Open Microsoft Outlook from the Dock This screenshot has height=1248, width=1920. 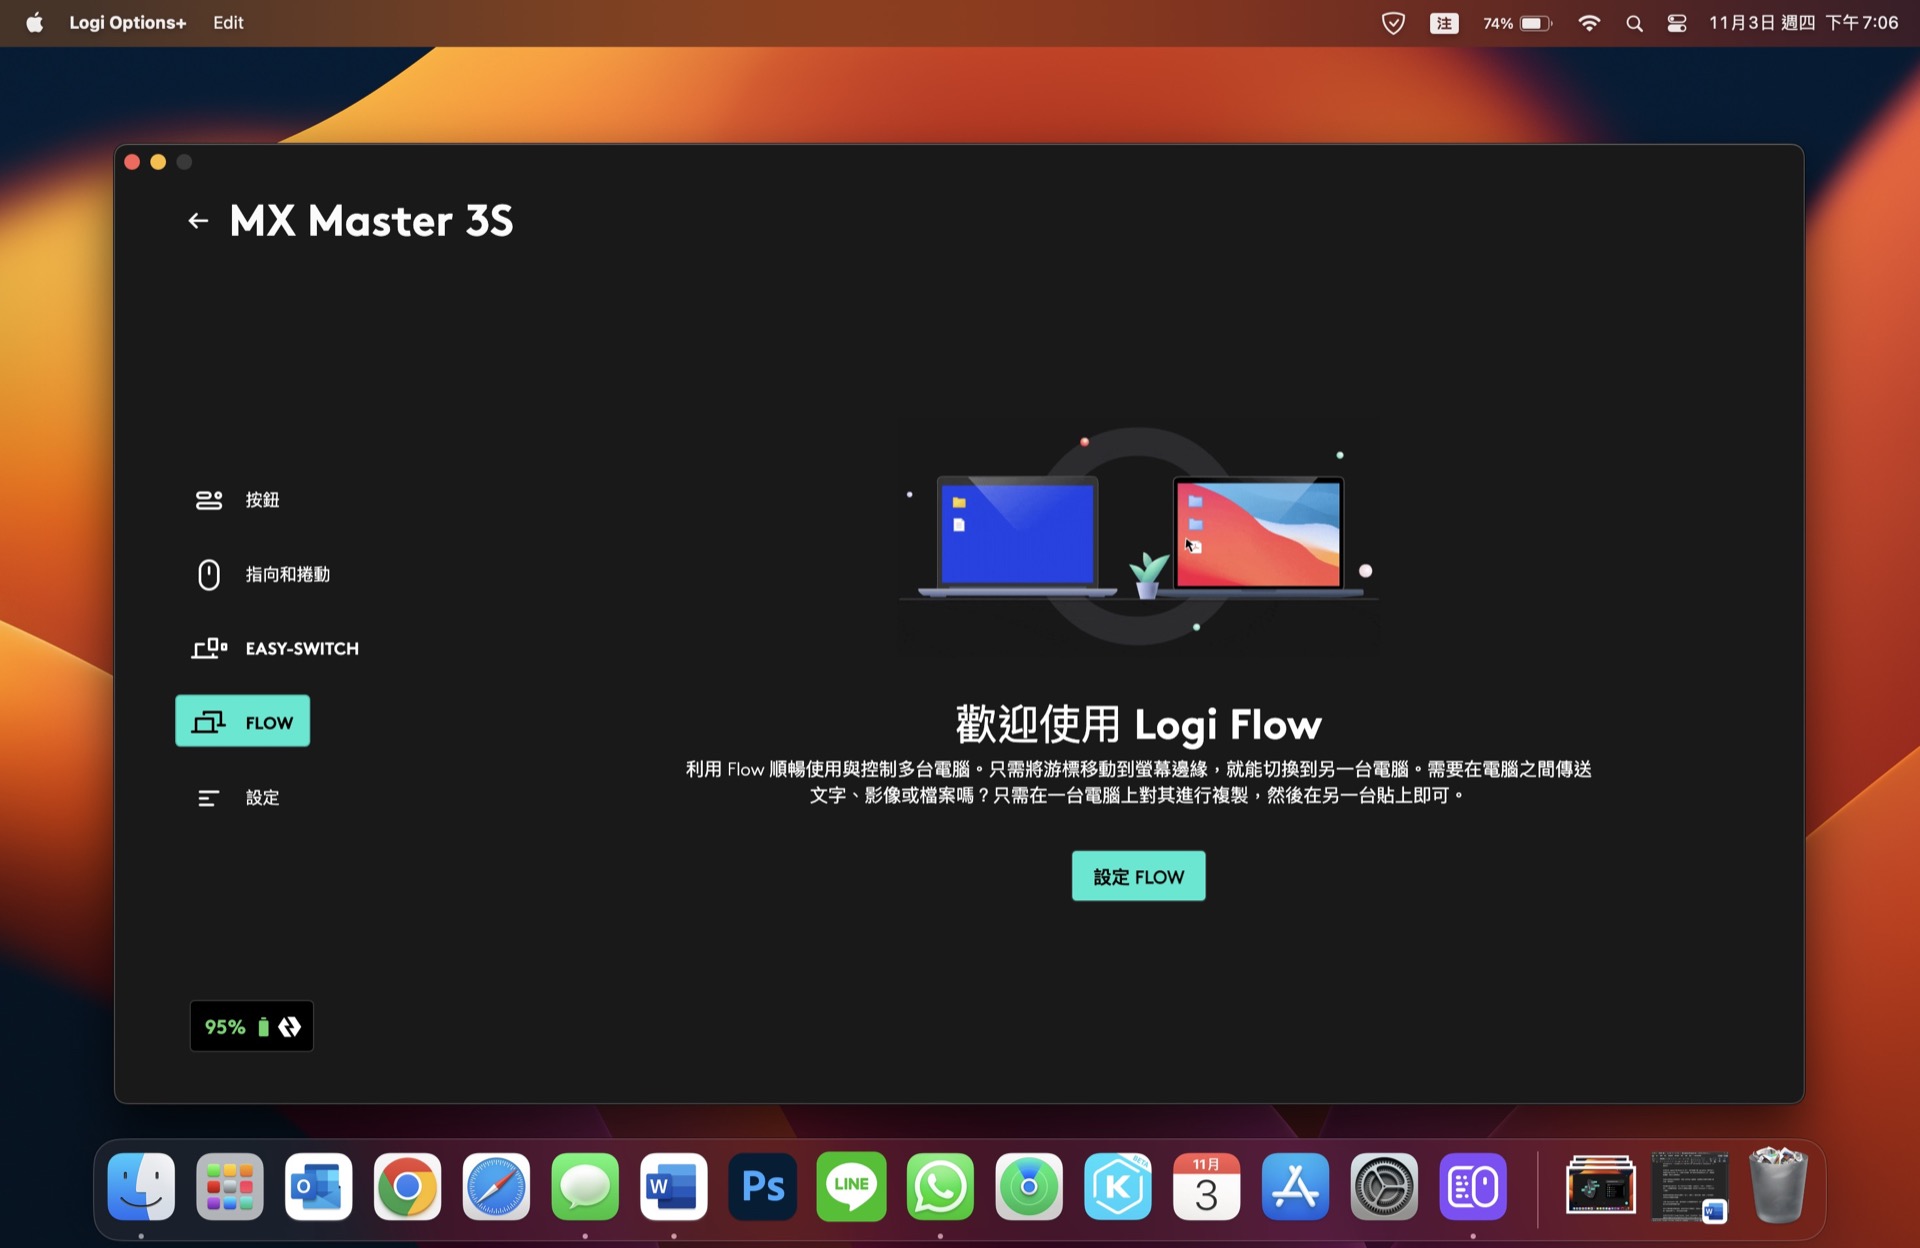click(x=319, y=1187)
